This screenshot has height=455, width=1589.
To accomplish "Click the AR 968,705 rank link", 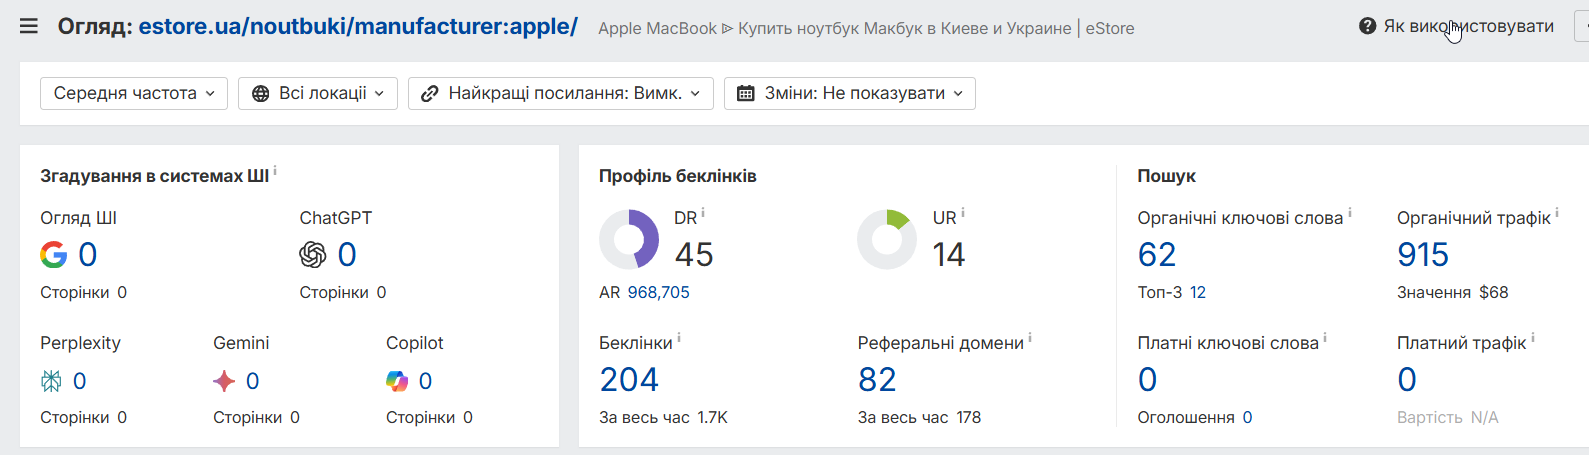I will [658, 292].
